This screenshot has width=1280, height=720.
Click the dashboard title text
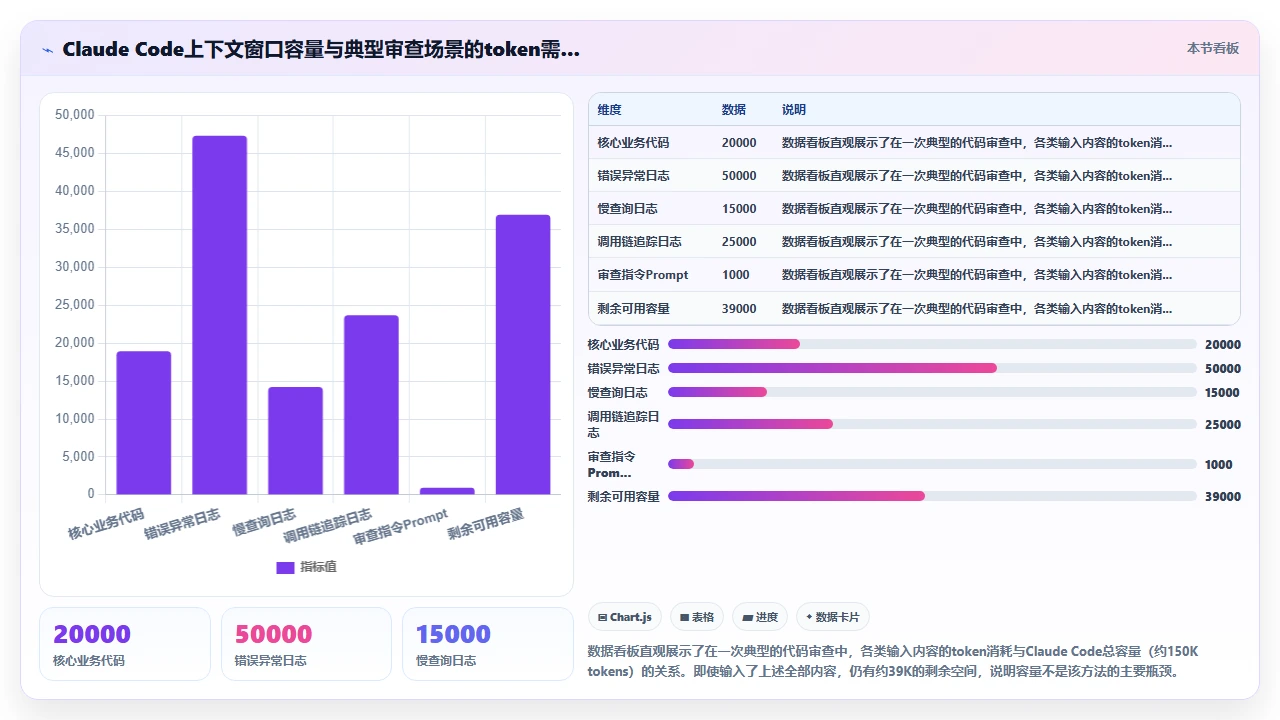click(321, 50)
